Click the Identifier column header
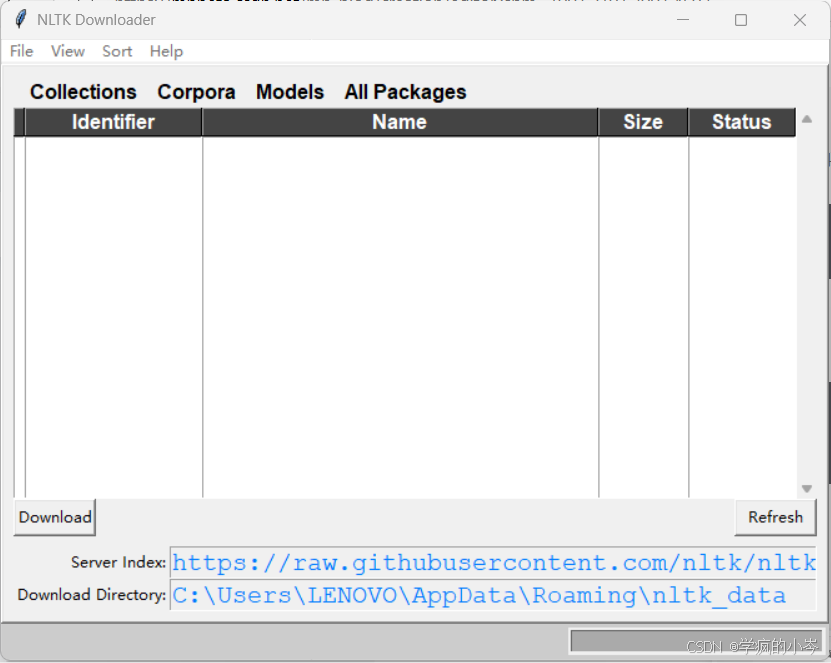831x663 pixels. (113, 122)
